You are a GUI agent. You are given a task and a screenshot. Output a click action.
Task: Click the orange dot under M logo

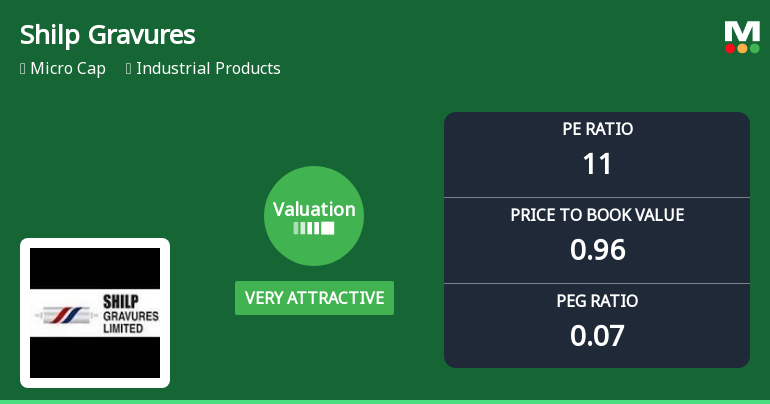click(x=742, y=48)
